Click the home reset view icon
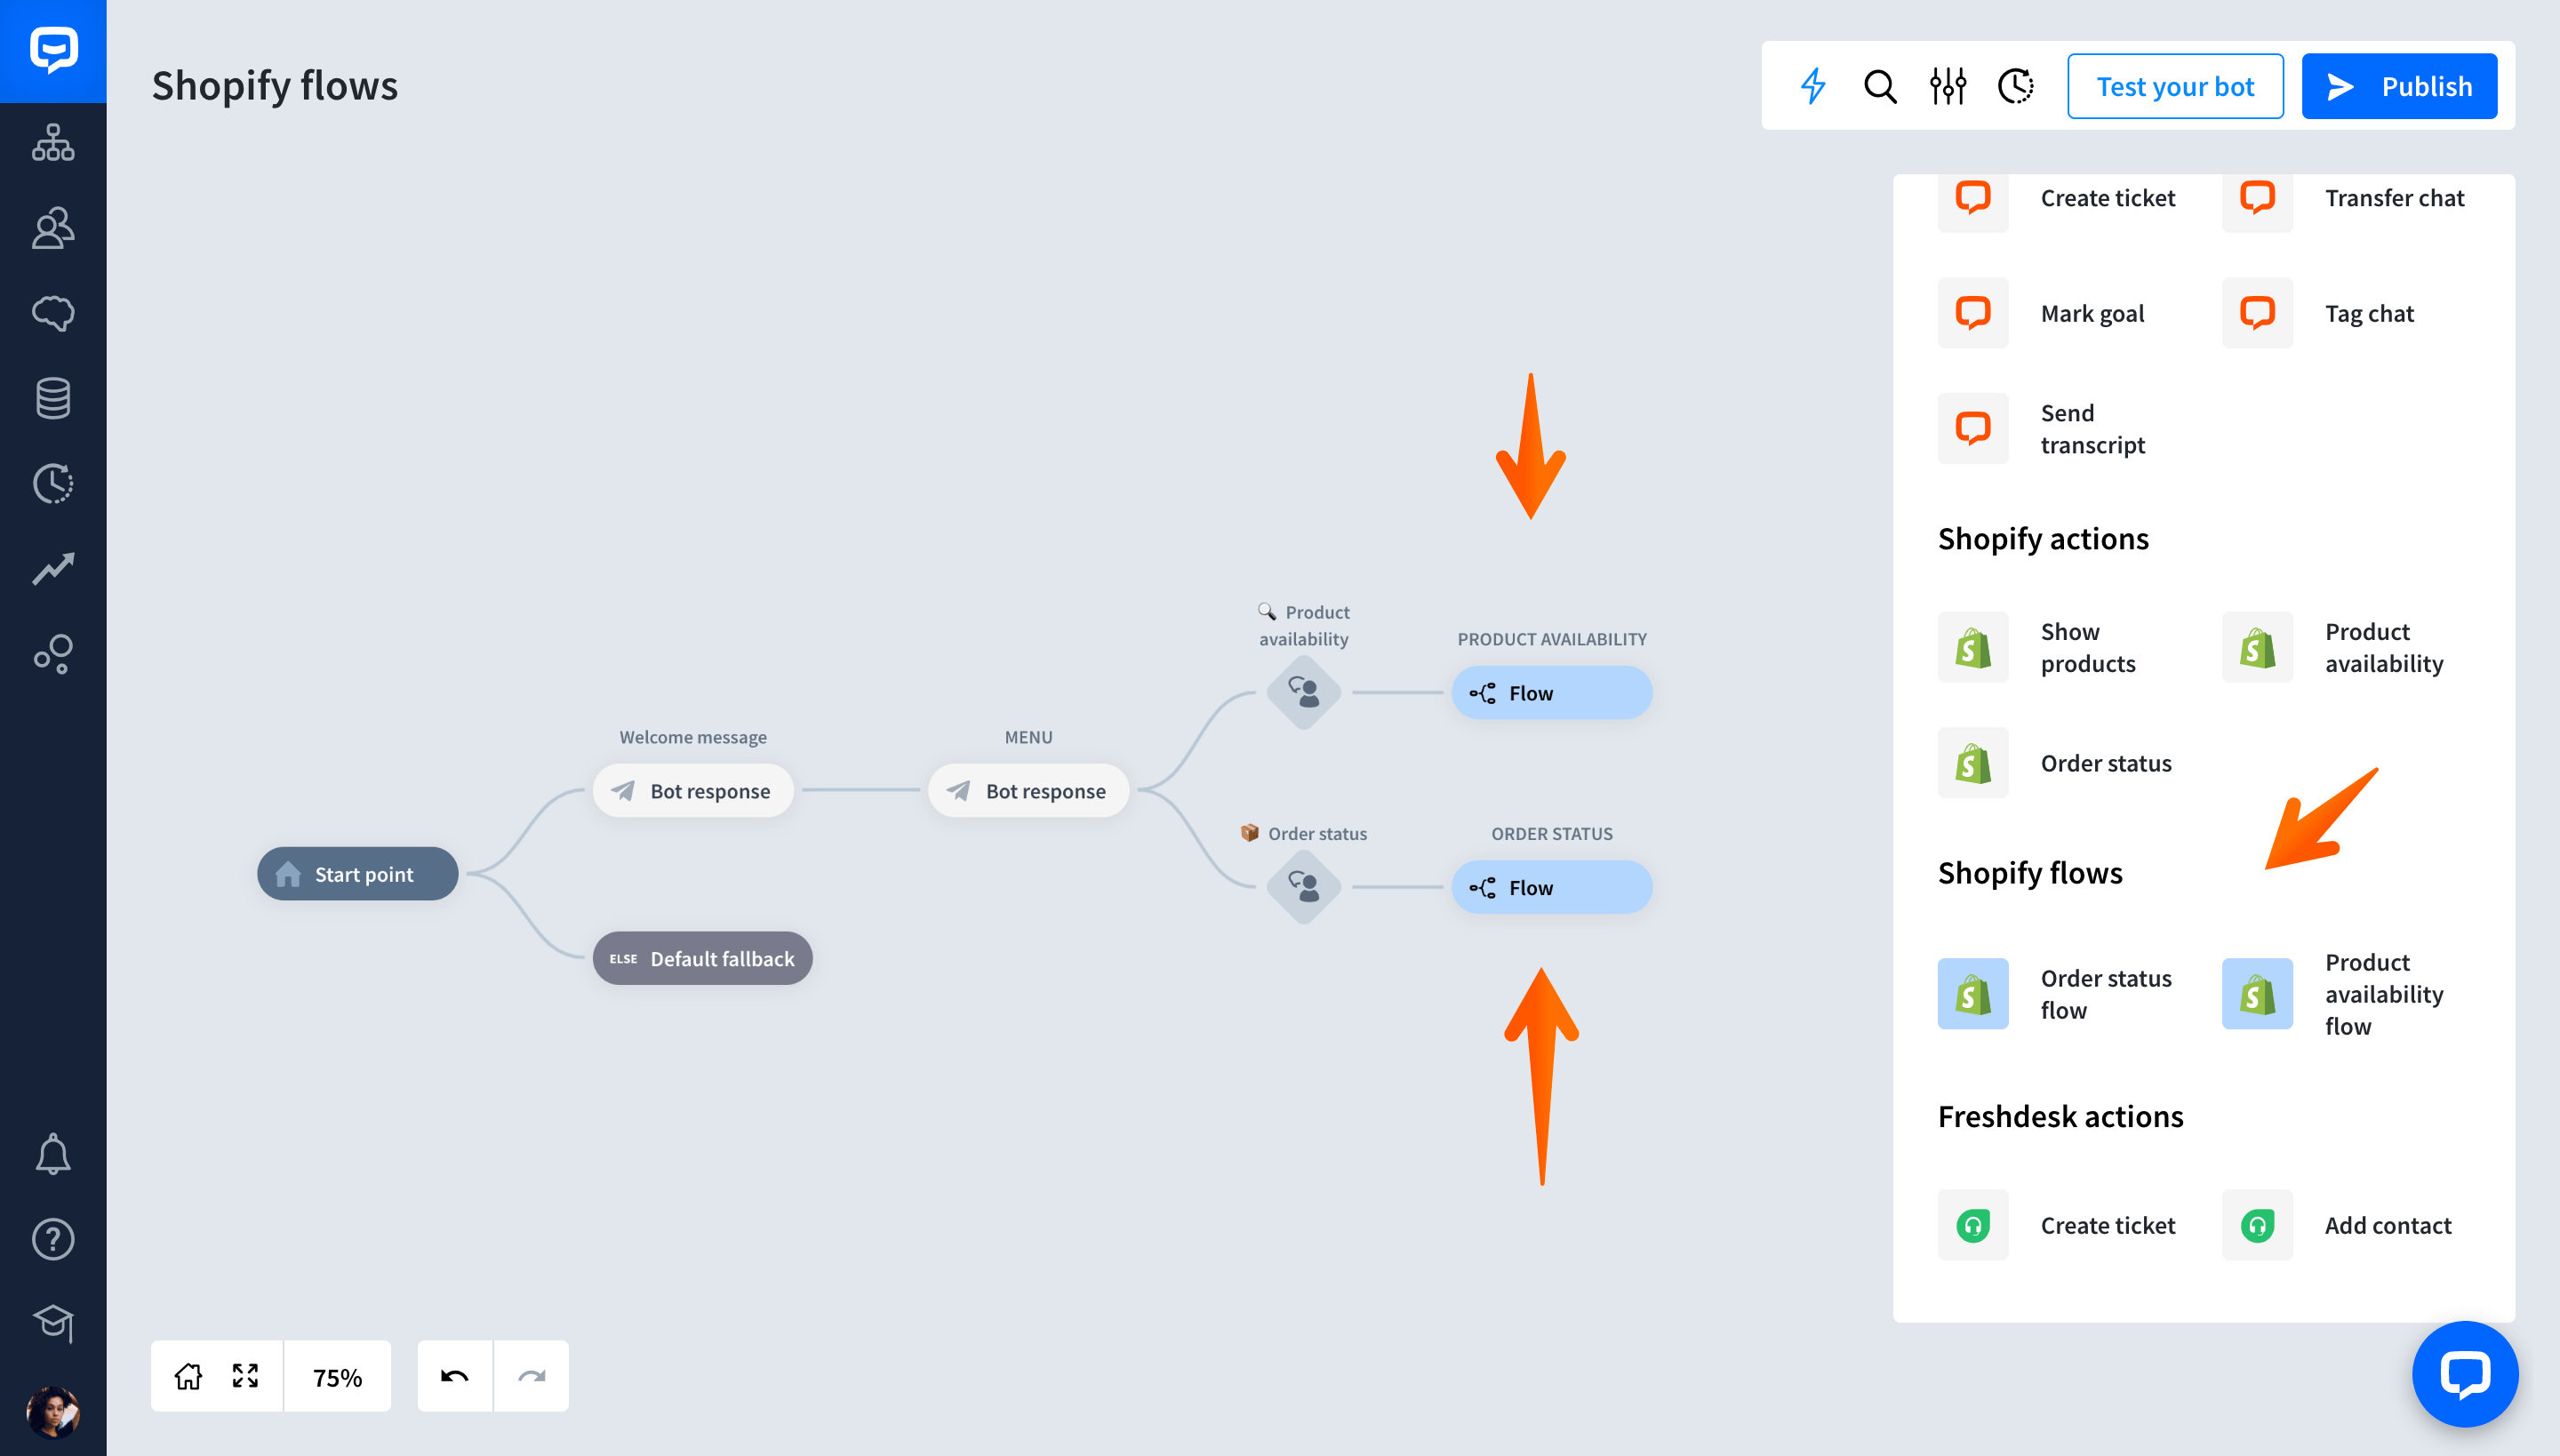 click(188, 1376)
